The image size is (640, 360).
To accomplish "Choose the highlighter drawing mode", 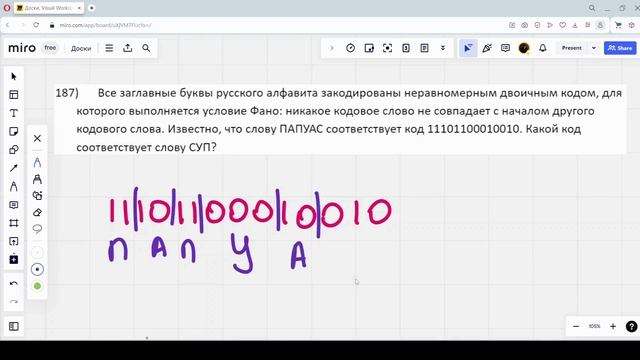I will (x=37, y=179).
